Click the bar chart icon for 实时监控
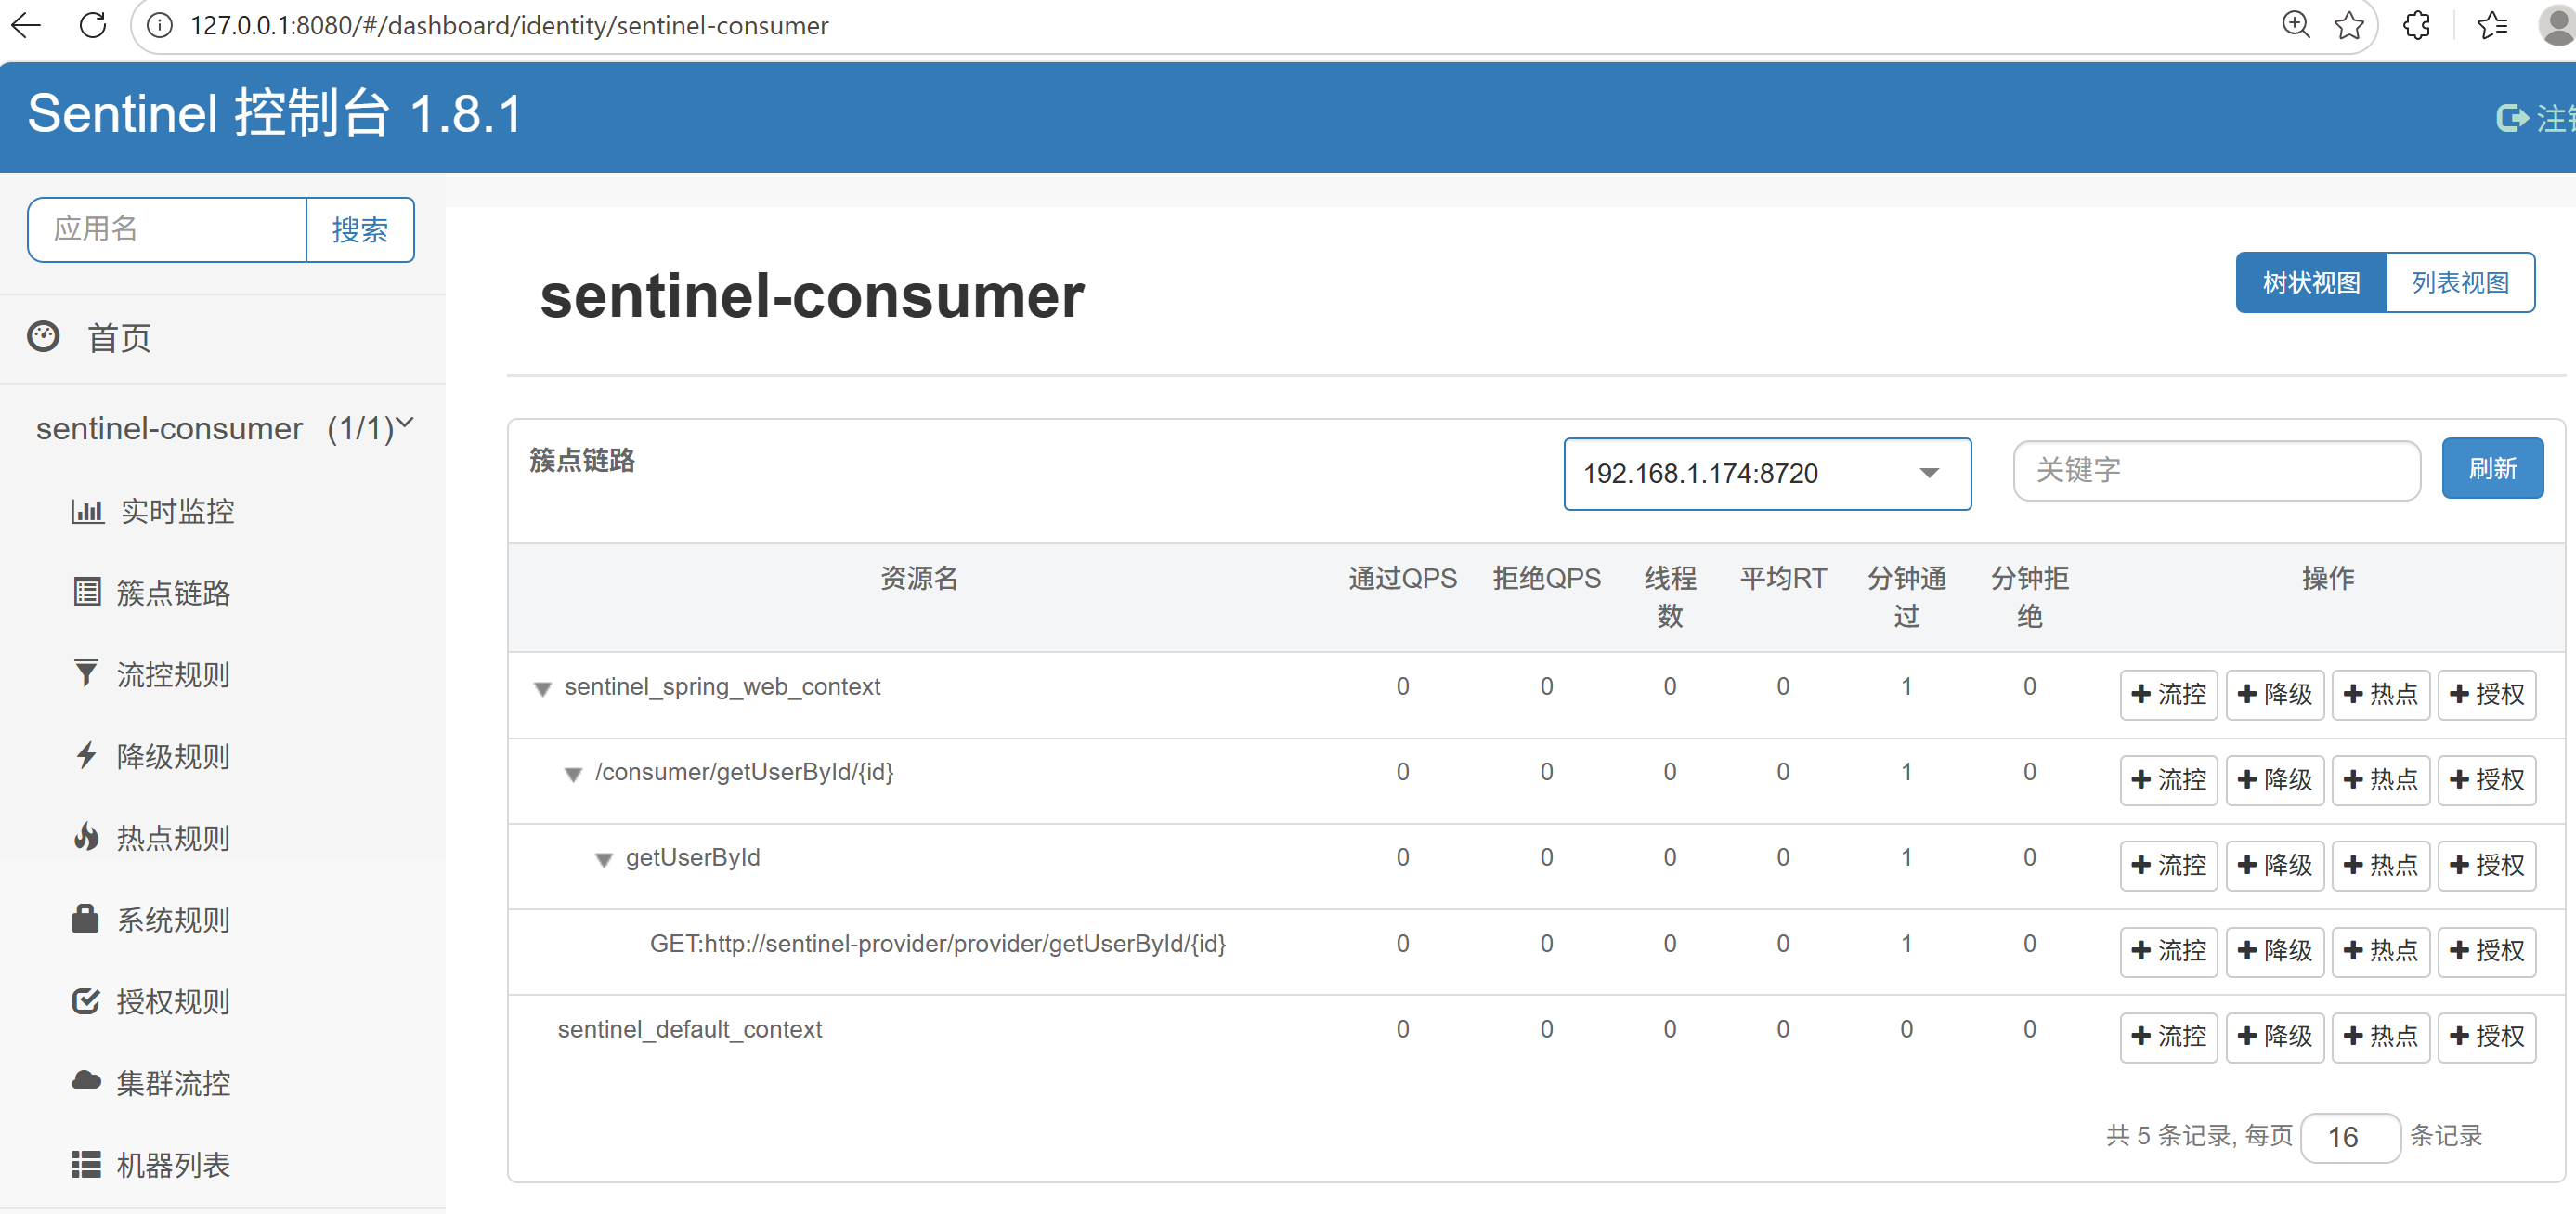This screenshot has height=1214, width=2576. click(87, 512)
